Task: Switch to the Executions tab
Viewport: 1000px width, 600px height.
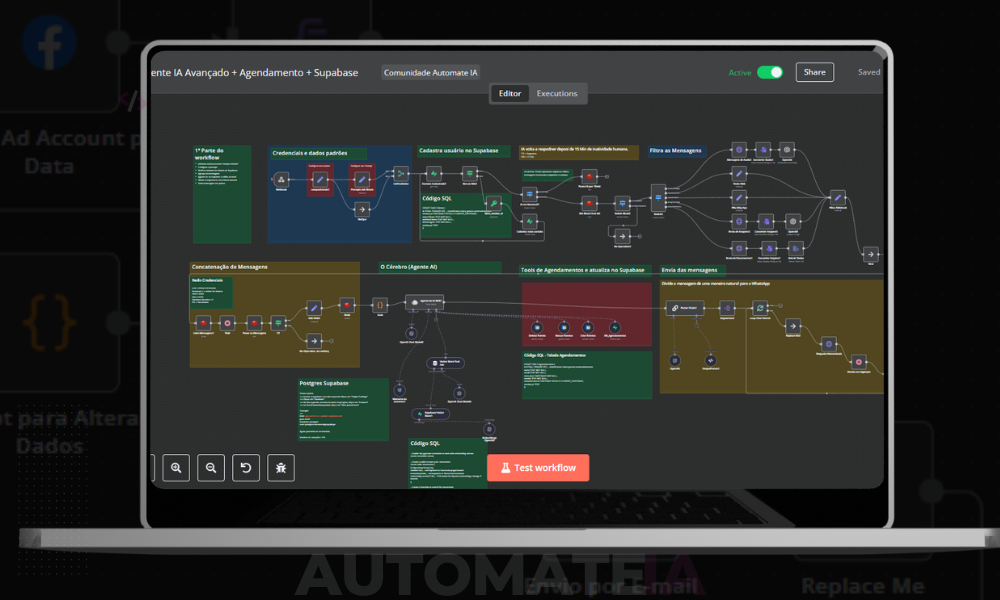Action: pyautogui.click(x=557, y=93)
